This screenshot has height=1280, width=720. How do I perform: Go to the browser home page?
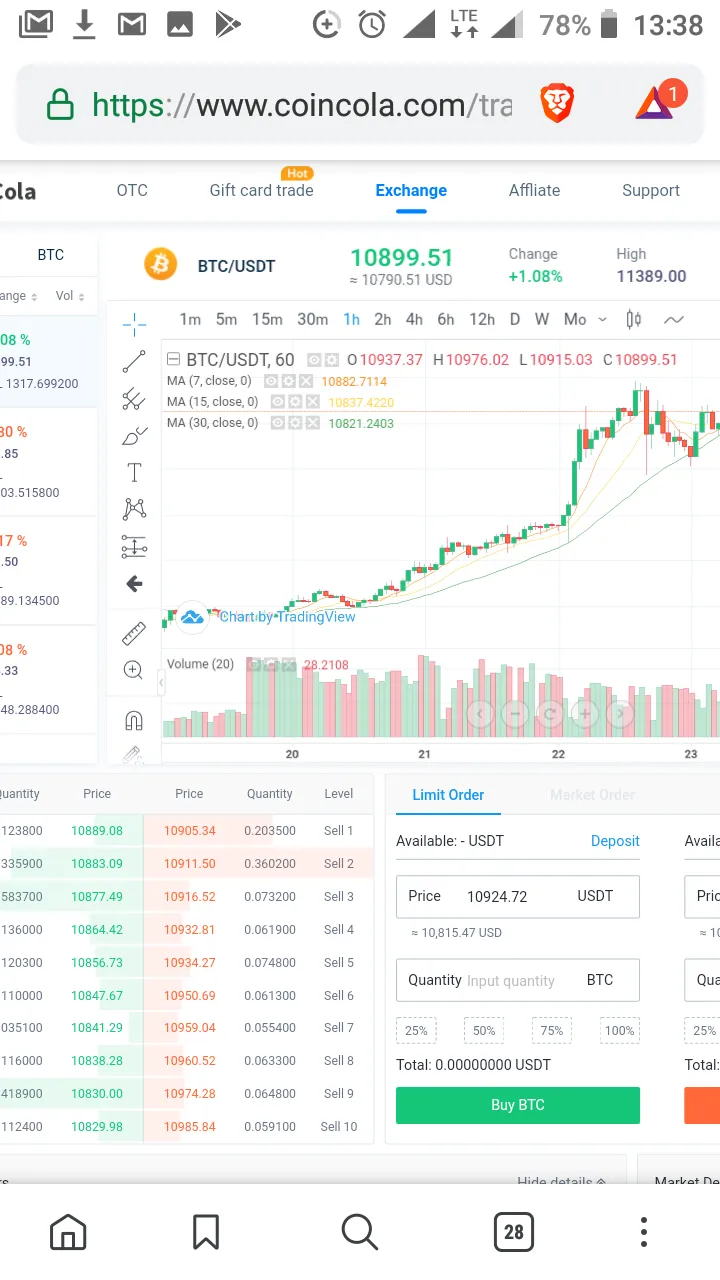click(68, 1232)
